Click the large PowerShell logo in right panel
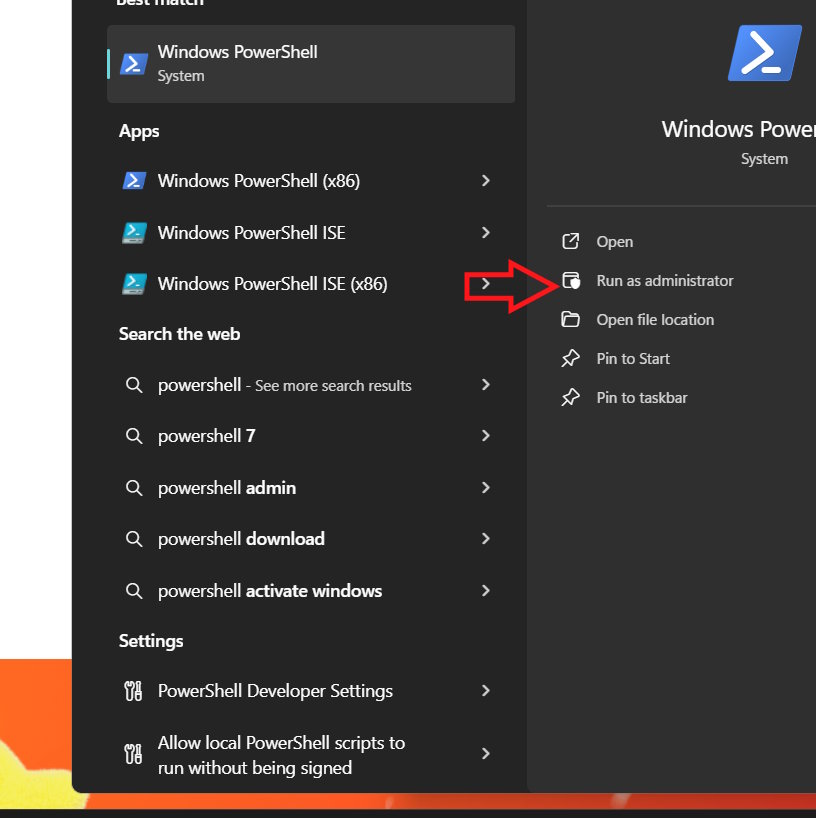This screenshot has height=818, width=816. (x=763, y=52)
